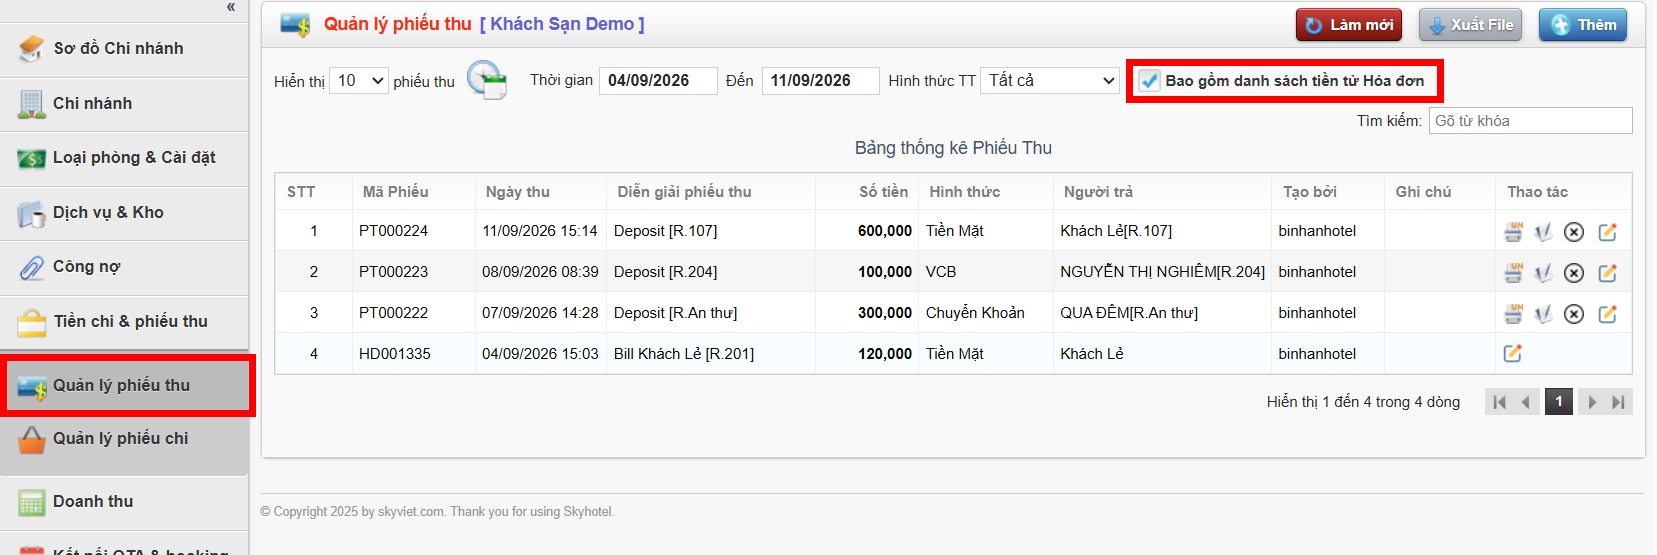The image size is (1657, 555).
Task: Edit receipt PT000222 using pencil icon
Action: click(1607, 314)
